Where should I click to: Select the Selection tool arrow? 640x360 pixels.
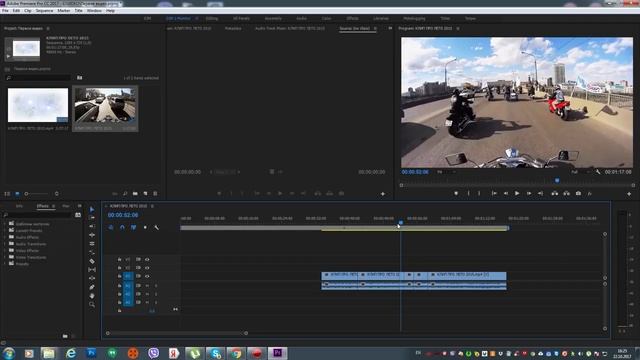tap(92, 209)
